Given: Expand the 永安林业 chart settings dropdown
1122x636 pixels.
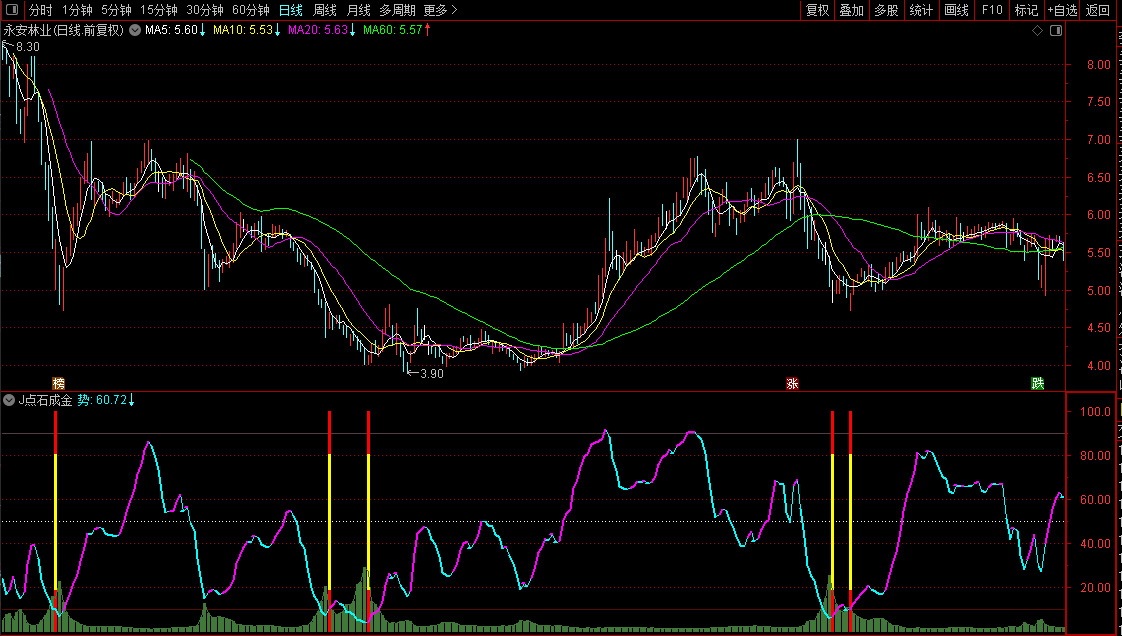Looking at the screenshot, I should [x=134, y=31].
